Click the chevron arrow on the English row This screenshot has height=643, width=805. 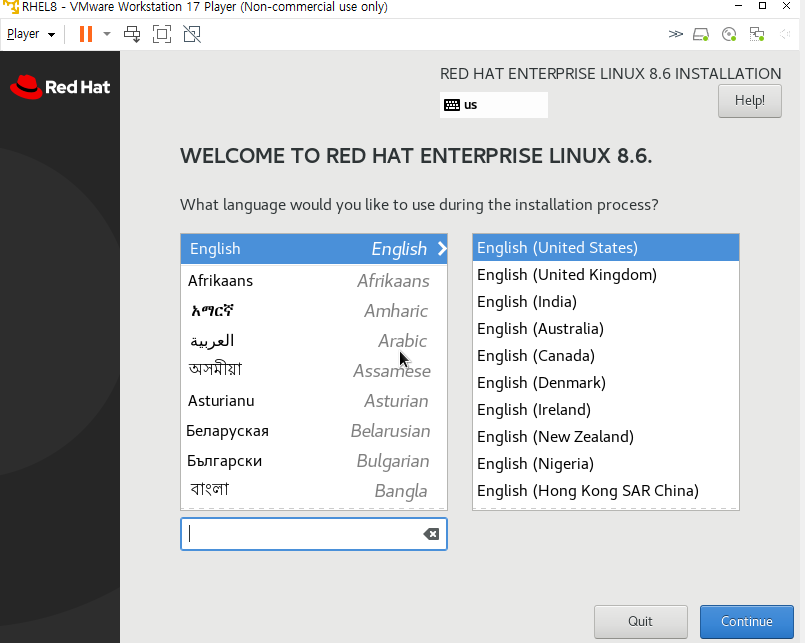coord(442,249)
